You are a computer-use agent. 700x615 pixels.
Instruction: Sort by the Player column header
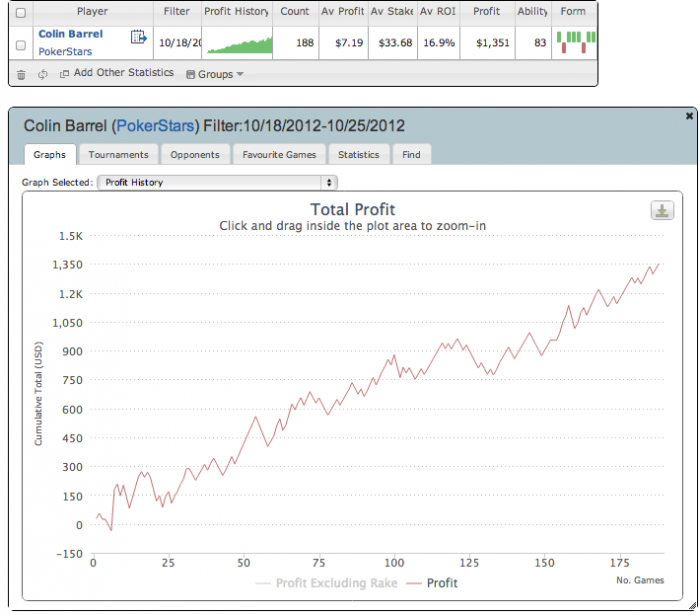(x=92, y=12)
